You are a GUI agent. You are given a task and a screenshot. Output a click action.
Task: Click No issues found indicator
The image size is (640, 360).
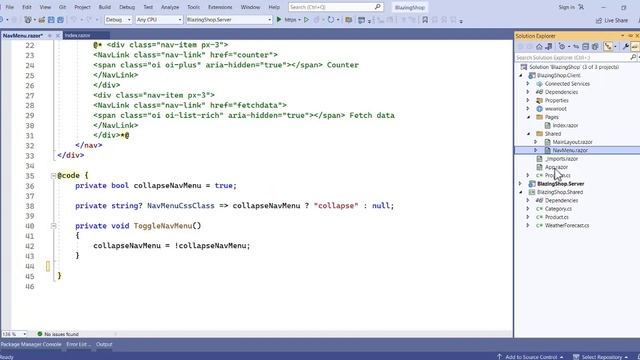point(58,334)
